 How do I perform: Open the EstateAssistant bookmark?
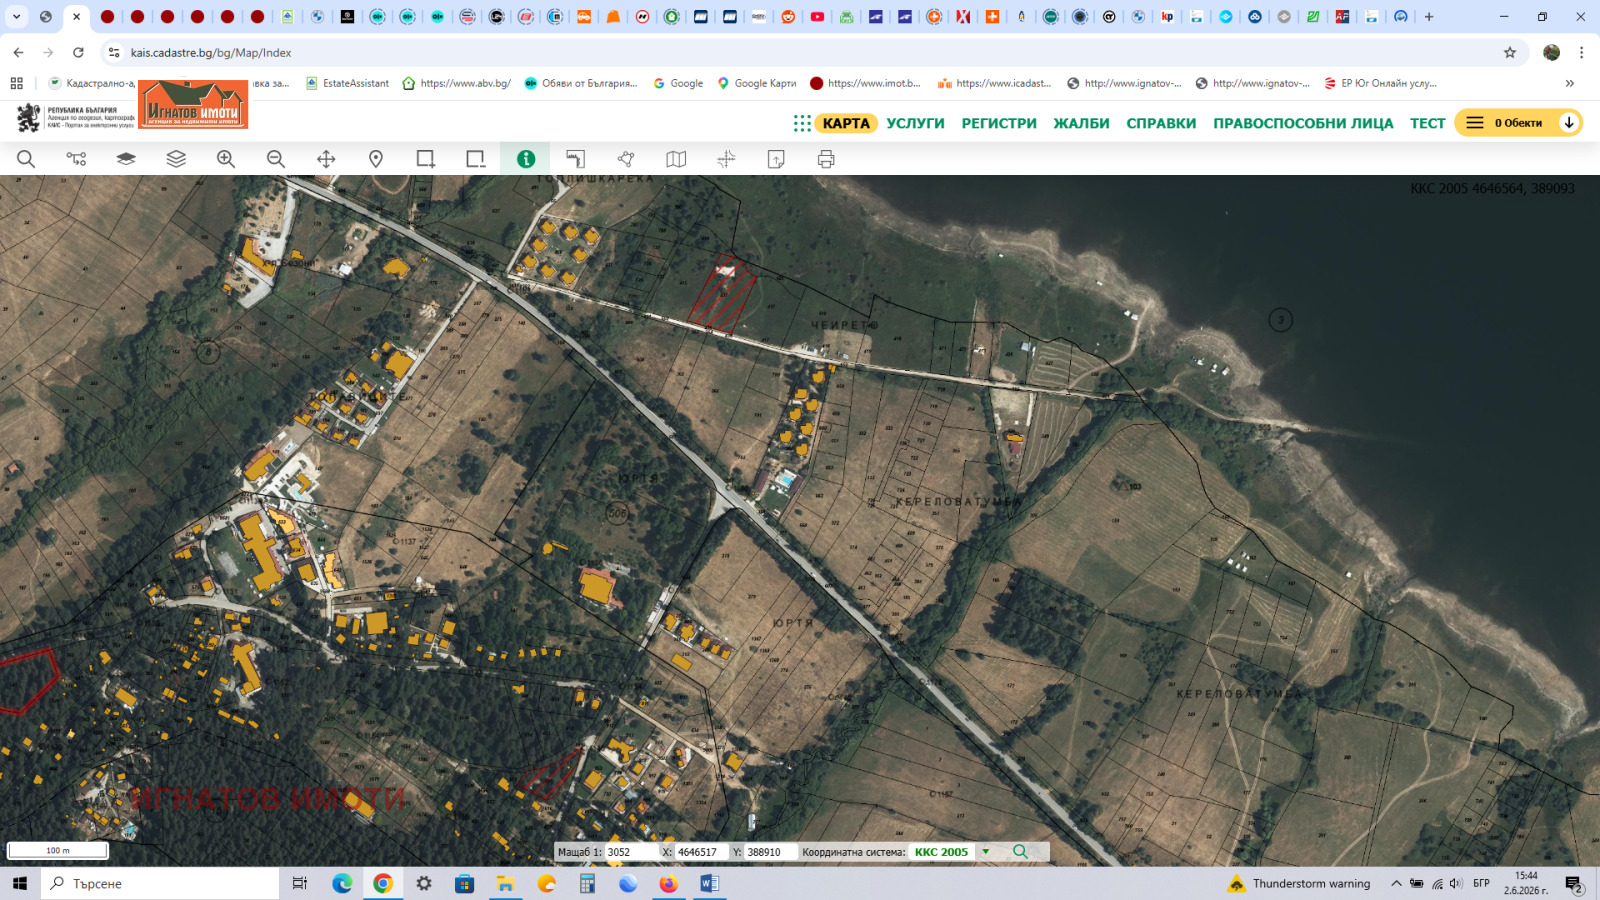coord(348,83)
